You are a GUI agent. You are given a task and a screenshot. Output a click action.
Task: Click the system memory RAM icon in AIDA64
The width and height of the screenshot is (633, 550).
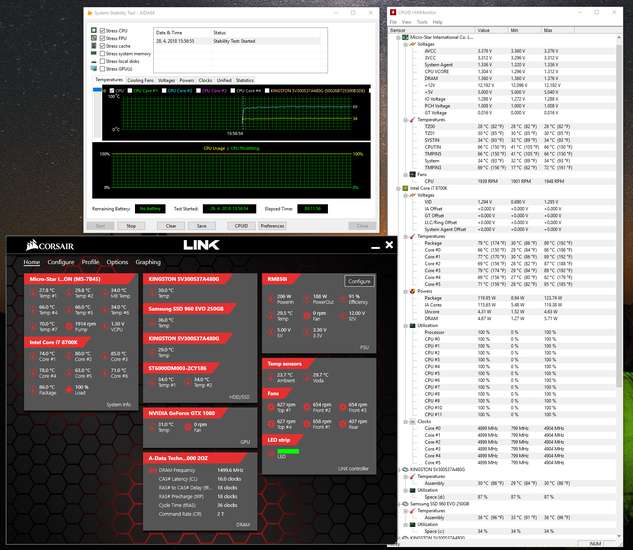point(94,53)
